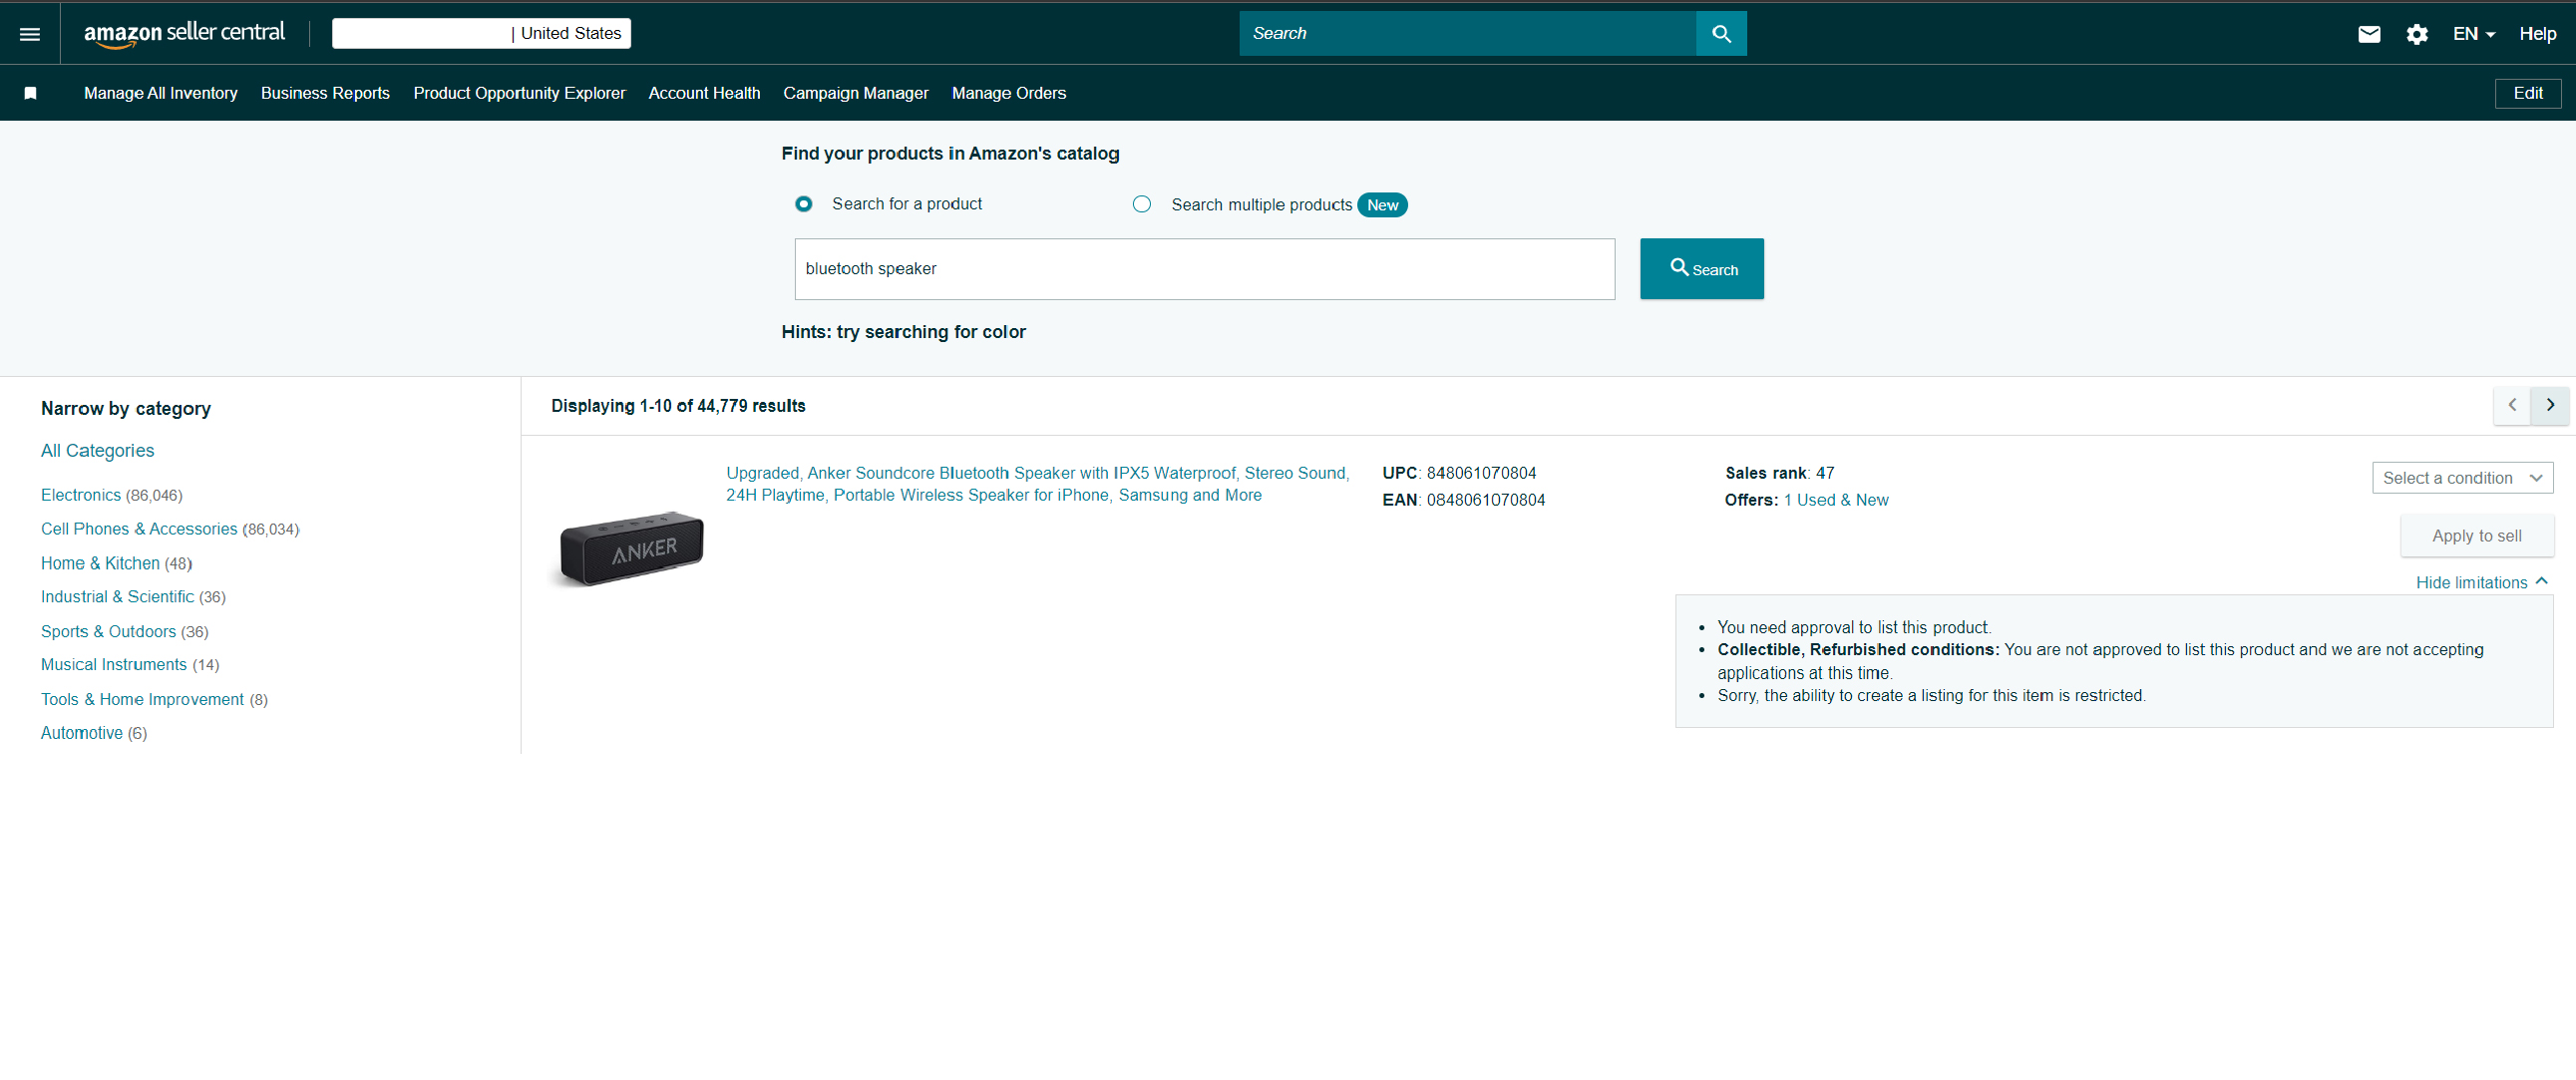
Task: Filter by Home & Kitchen category
Action: tap(100, 563)
